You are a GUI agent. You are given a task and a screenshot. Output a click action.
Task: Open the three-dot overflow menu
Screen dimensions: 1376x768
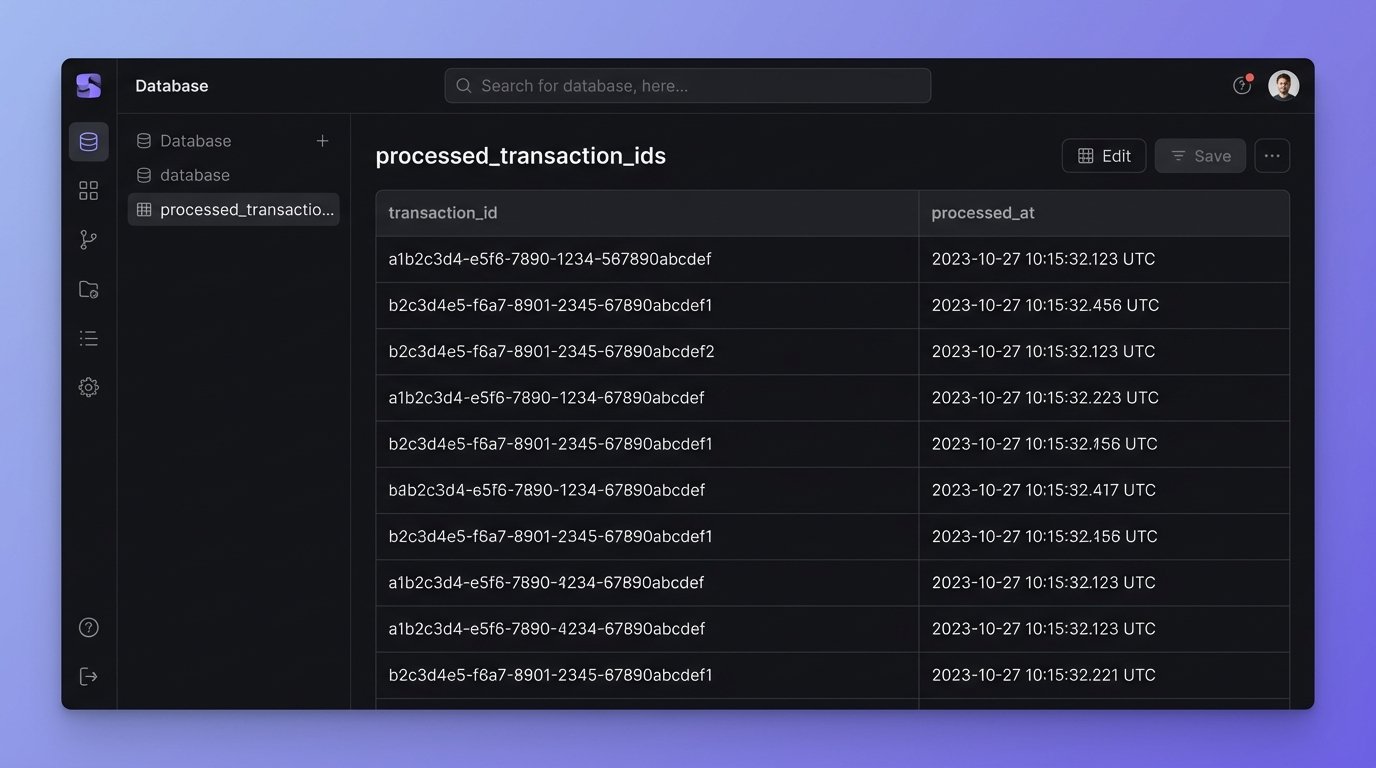coord(1272,155)
